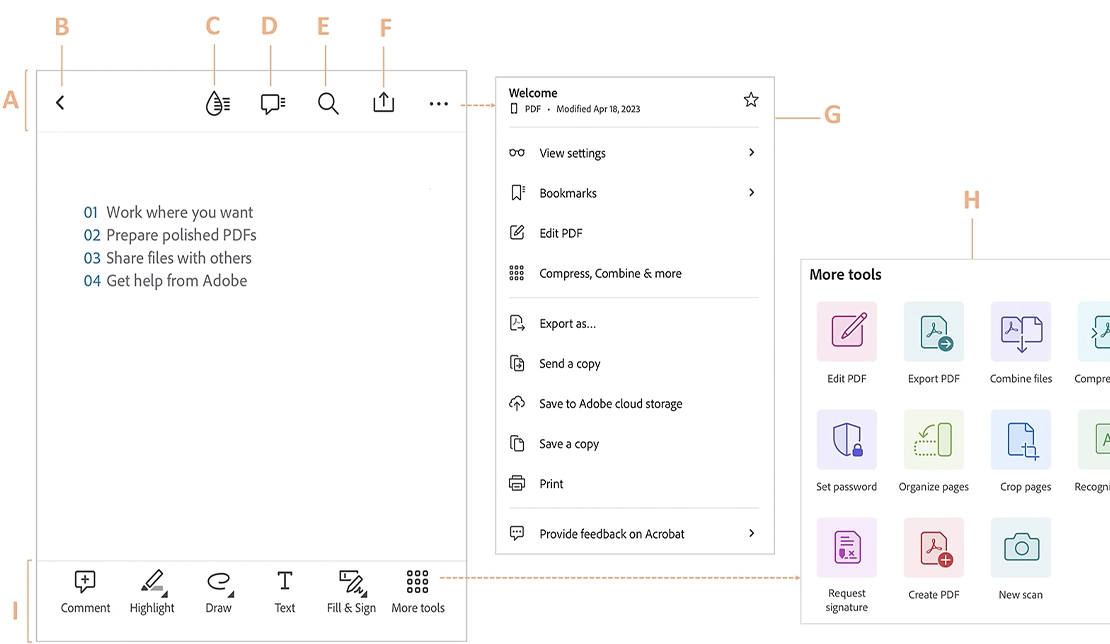Toggle the Welcome file favorite star

point(750,99)
